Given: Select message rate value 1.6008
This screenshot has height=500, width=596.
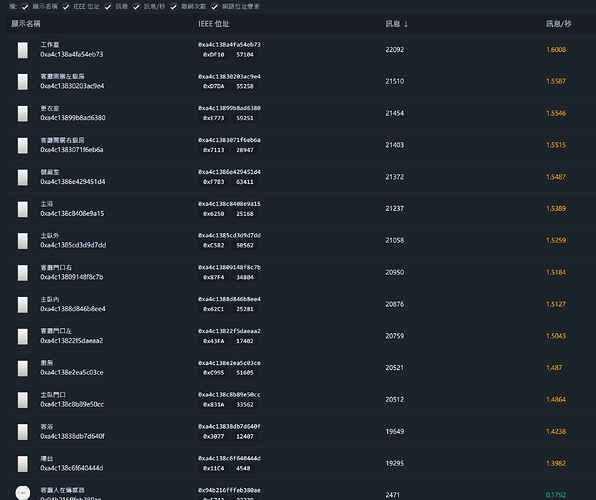Looking at the screenshot, I should (x=556, y=49).
